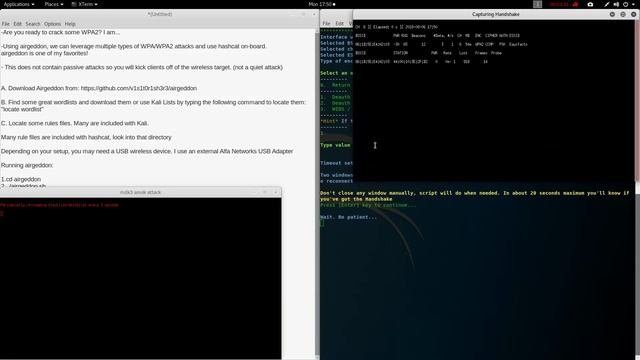Maximize the mdk3 amok attack window
This screenshot has width=640, height=360.
point(264,192)
